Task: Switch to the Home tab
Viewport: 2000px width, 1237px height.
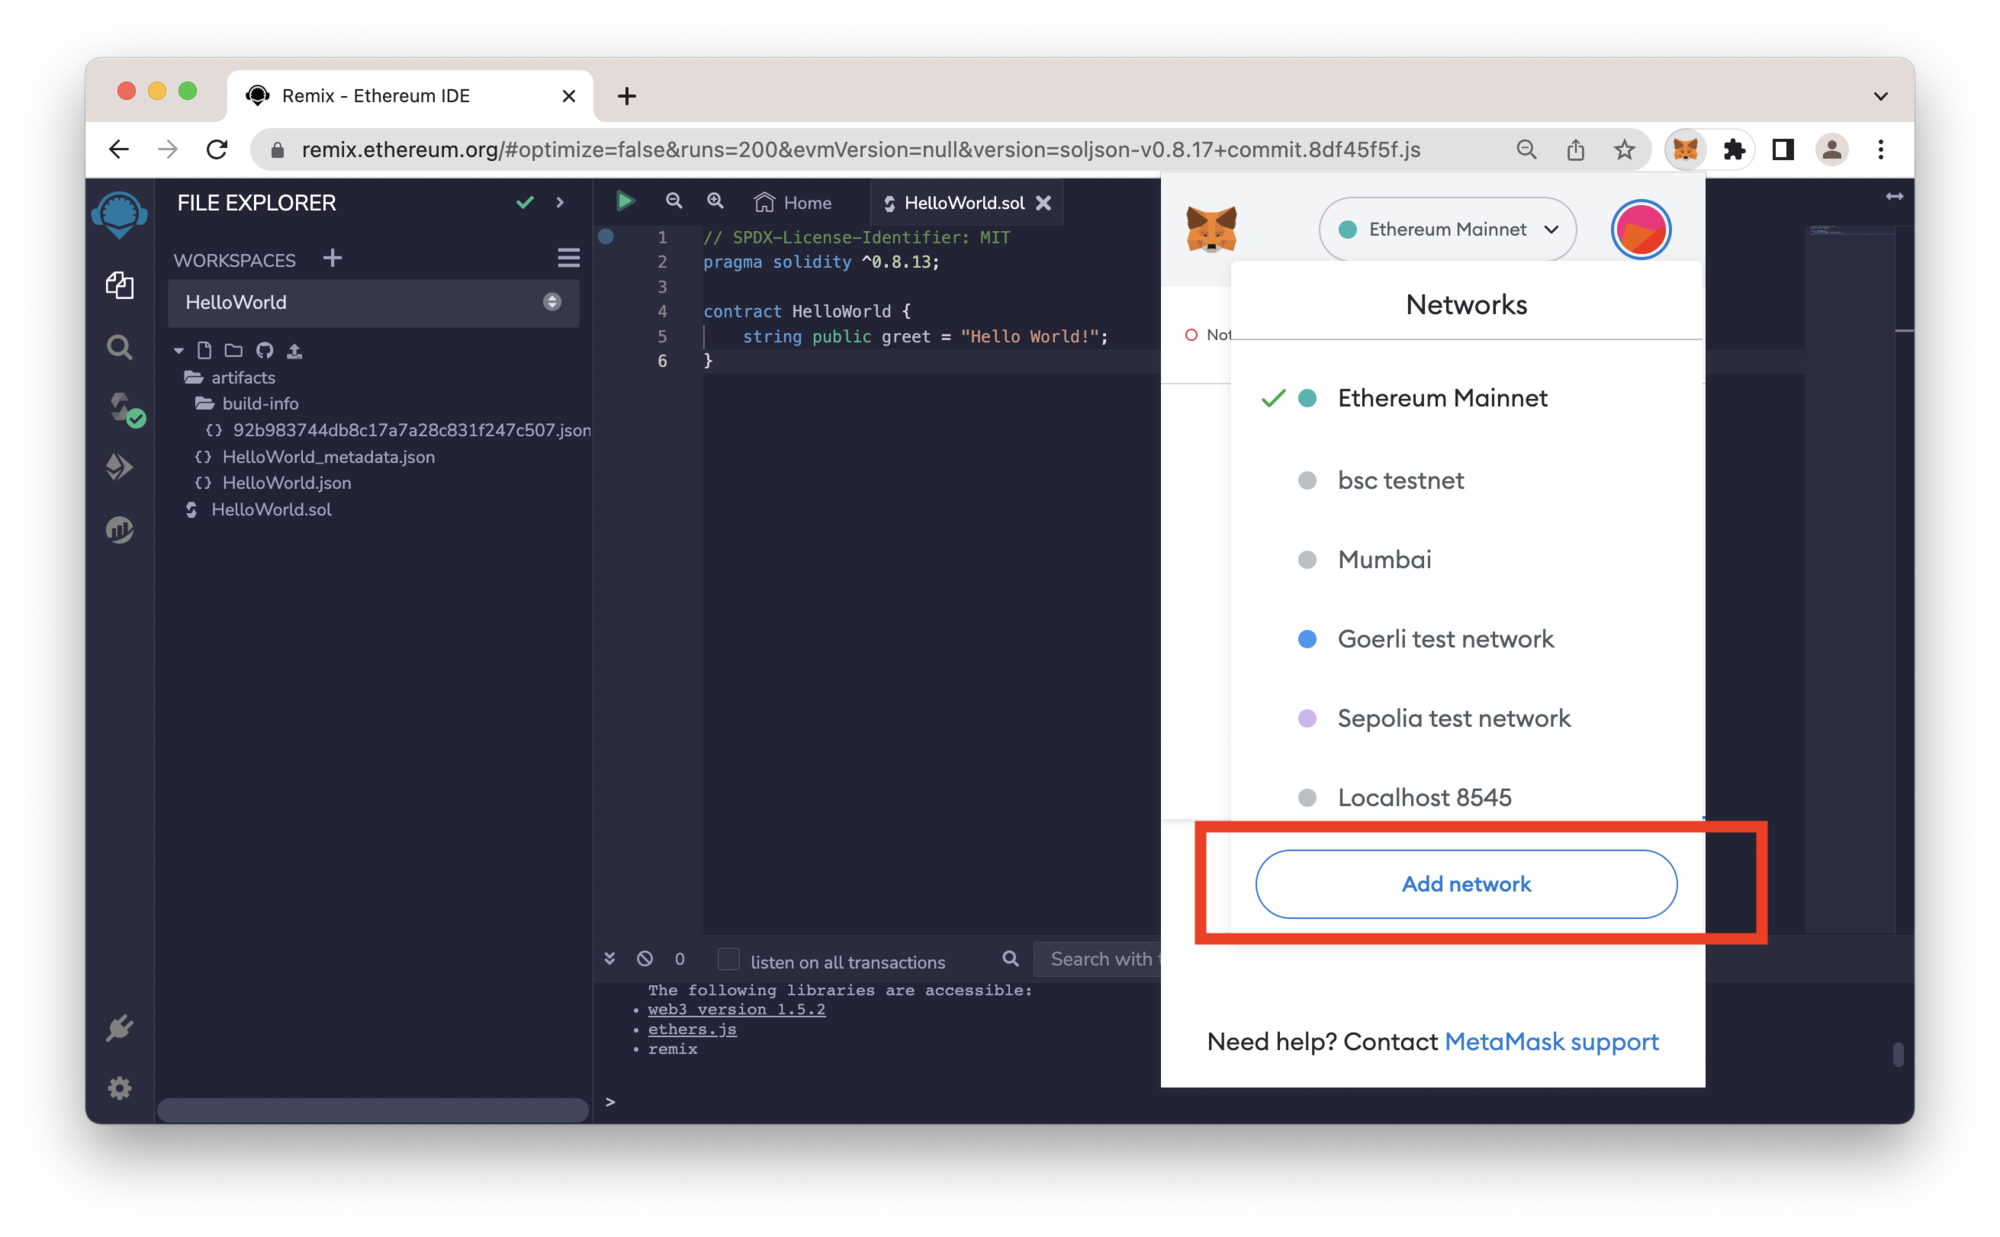Action: click(793, 203)
